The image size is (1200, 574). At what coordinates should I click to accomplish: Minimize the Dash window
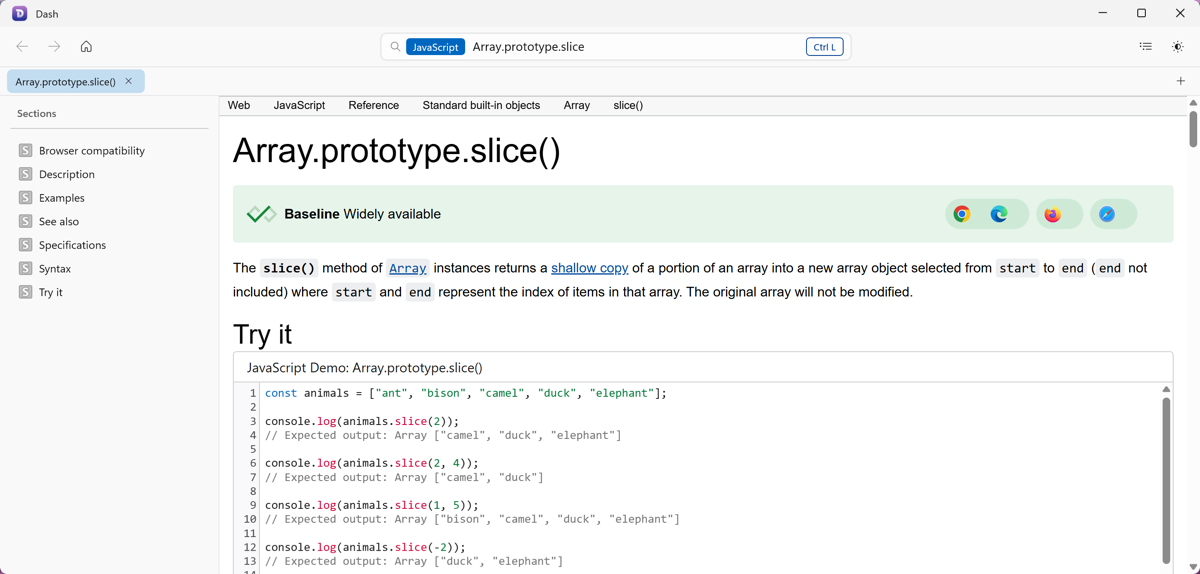point(1103,13)
